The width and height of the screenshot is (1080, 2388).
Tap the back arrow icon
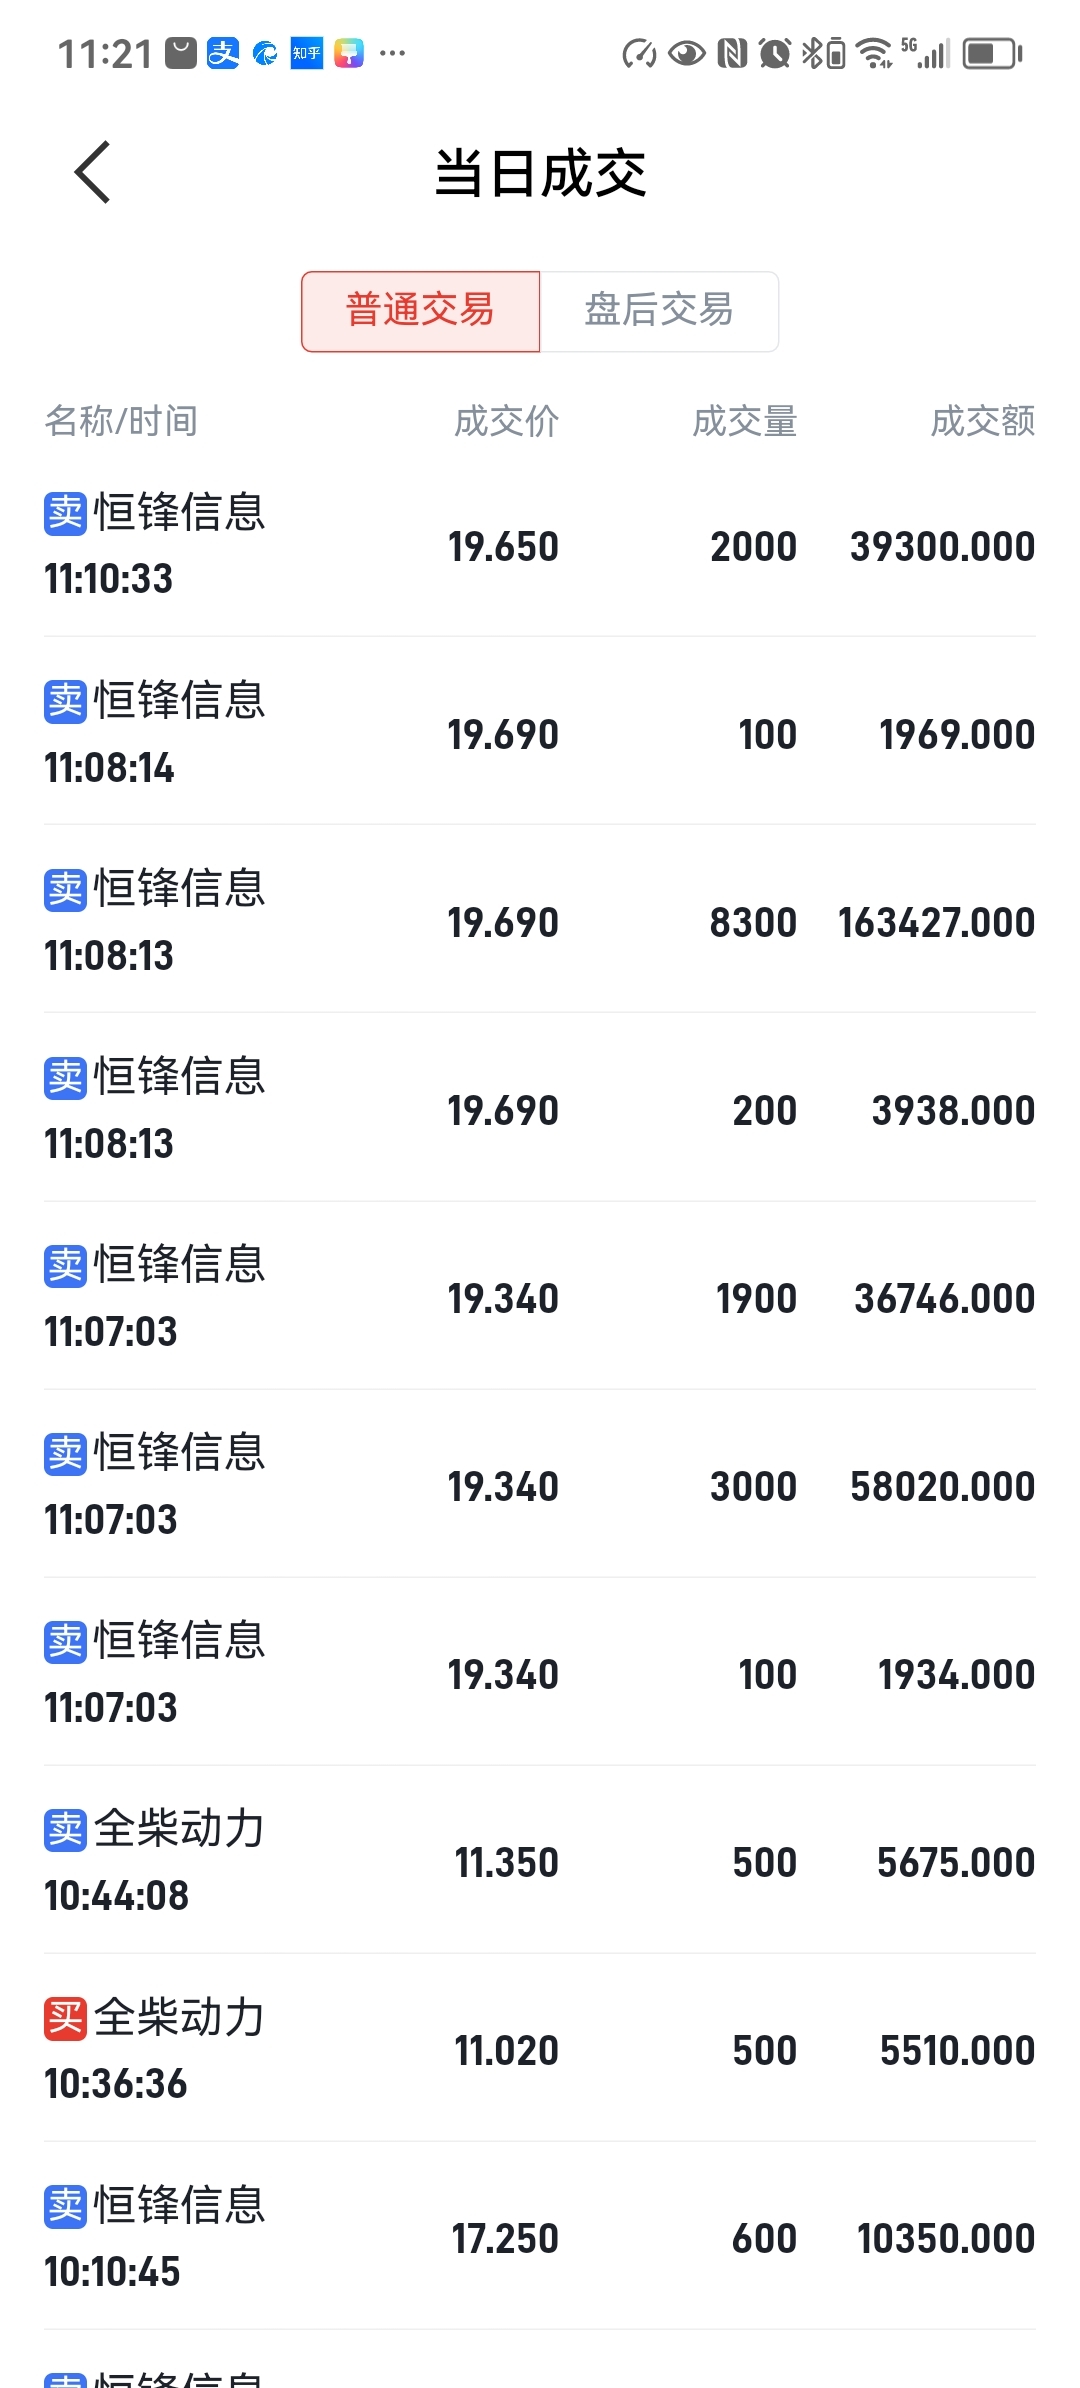pyautogui.click(x=92, y=173)
